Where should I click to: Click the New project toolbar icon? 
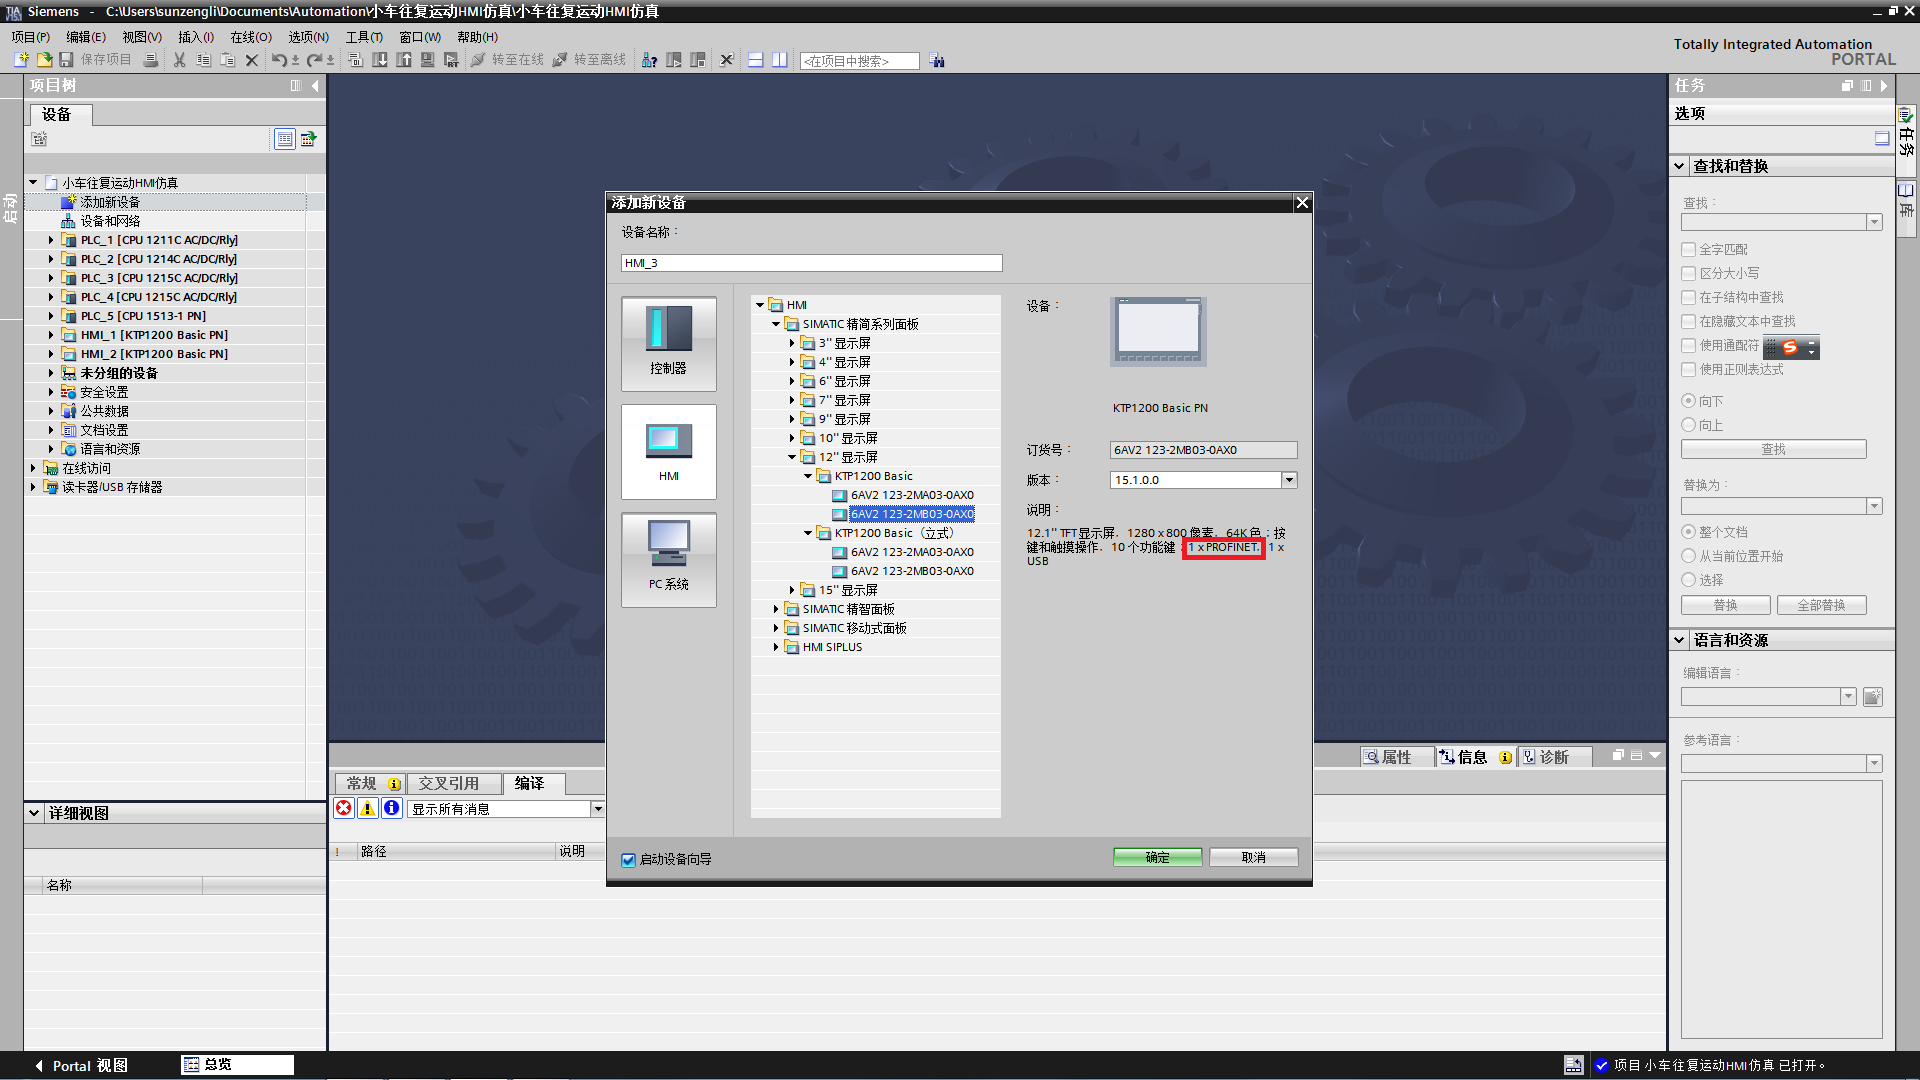[21, 60]
